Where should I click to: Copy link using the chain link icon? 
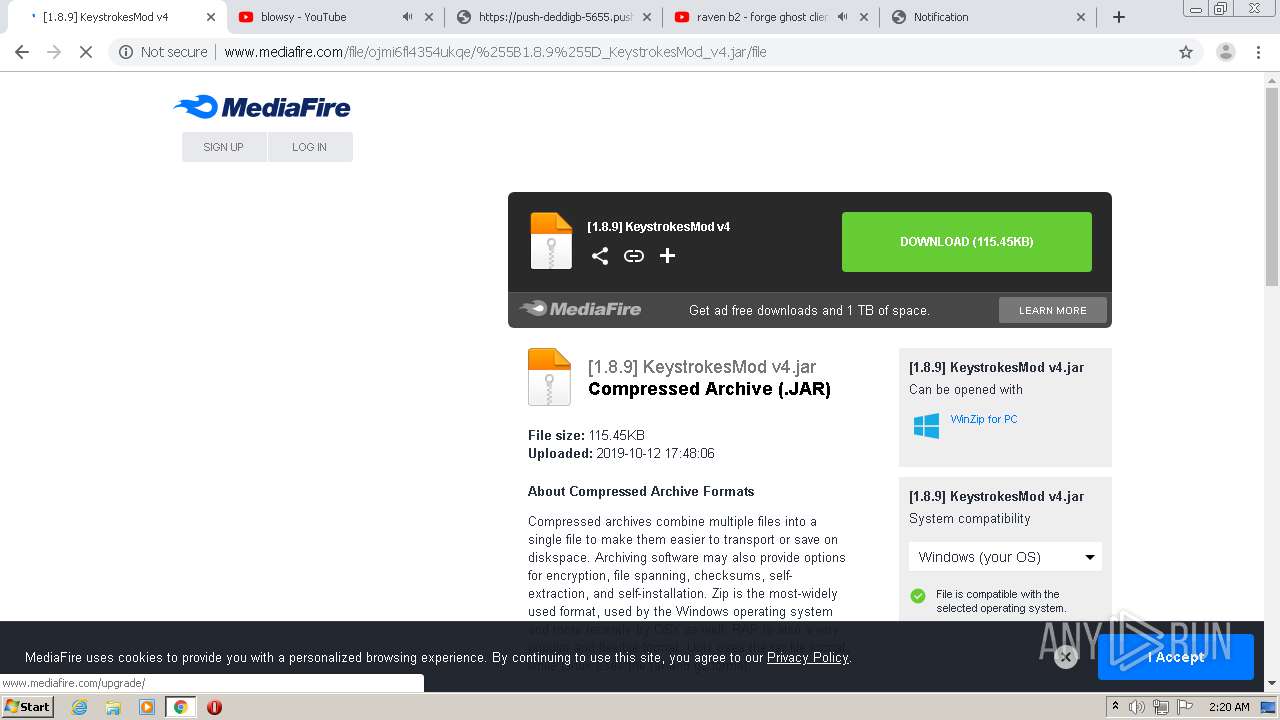(x=634, y=256)
